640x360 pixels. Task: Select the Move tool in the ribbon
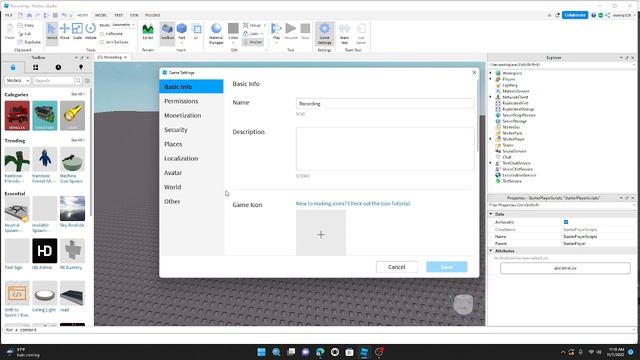[x=64, y=31]
